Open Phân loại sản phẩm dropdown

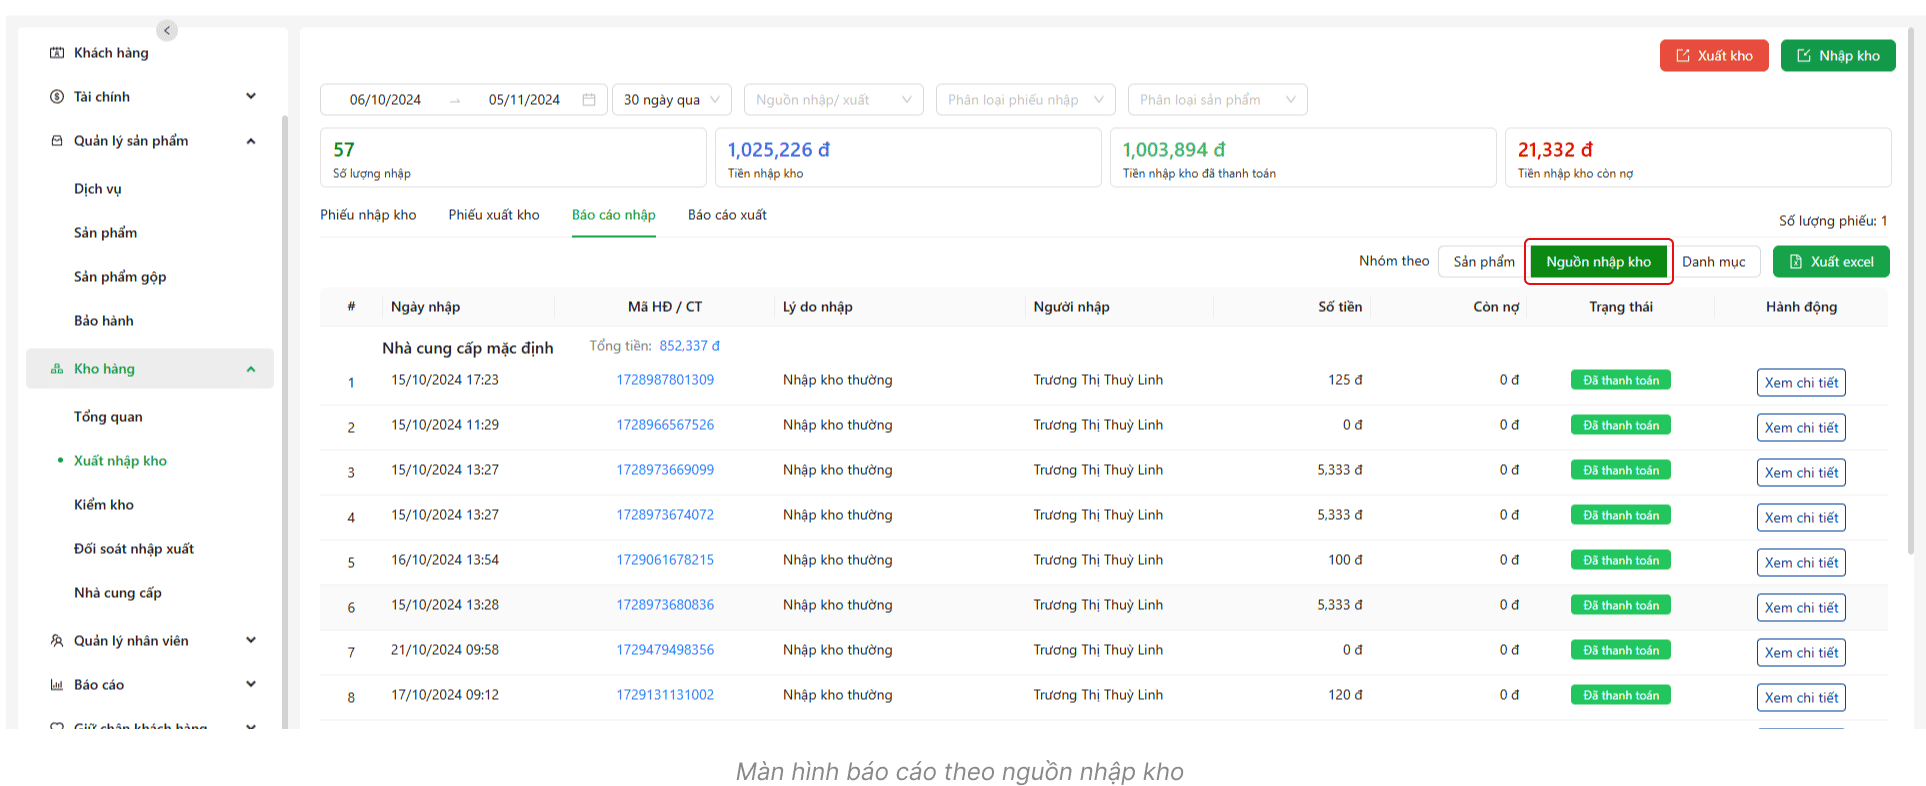(1217, 100)
